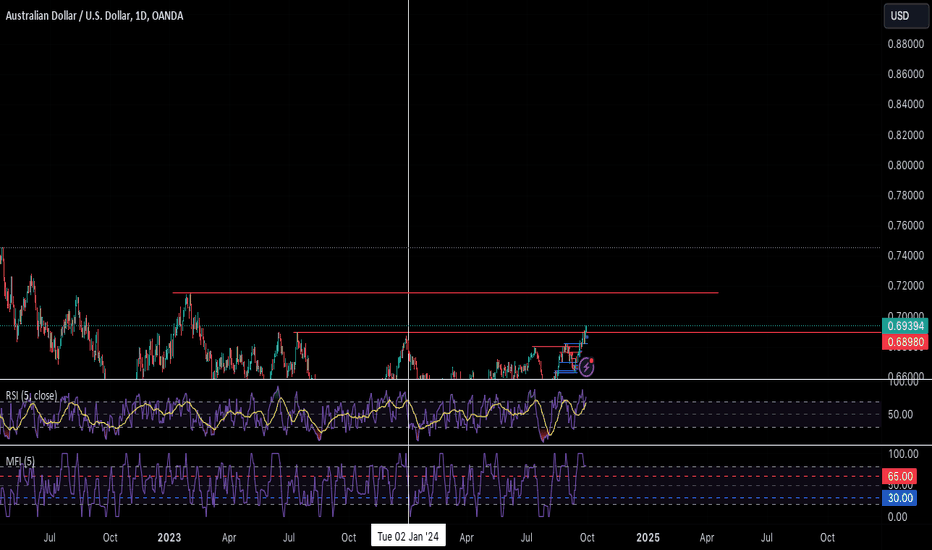This screenshot has width=932, height=550.
Task: Select the upper red horizontal line near 0.72000
Action: click(445, 293)
